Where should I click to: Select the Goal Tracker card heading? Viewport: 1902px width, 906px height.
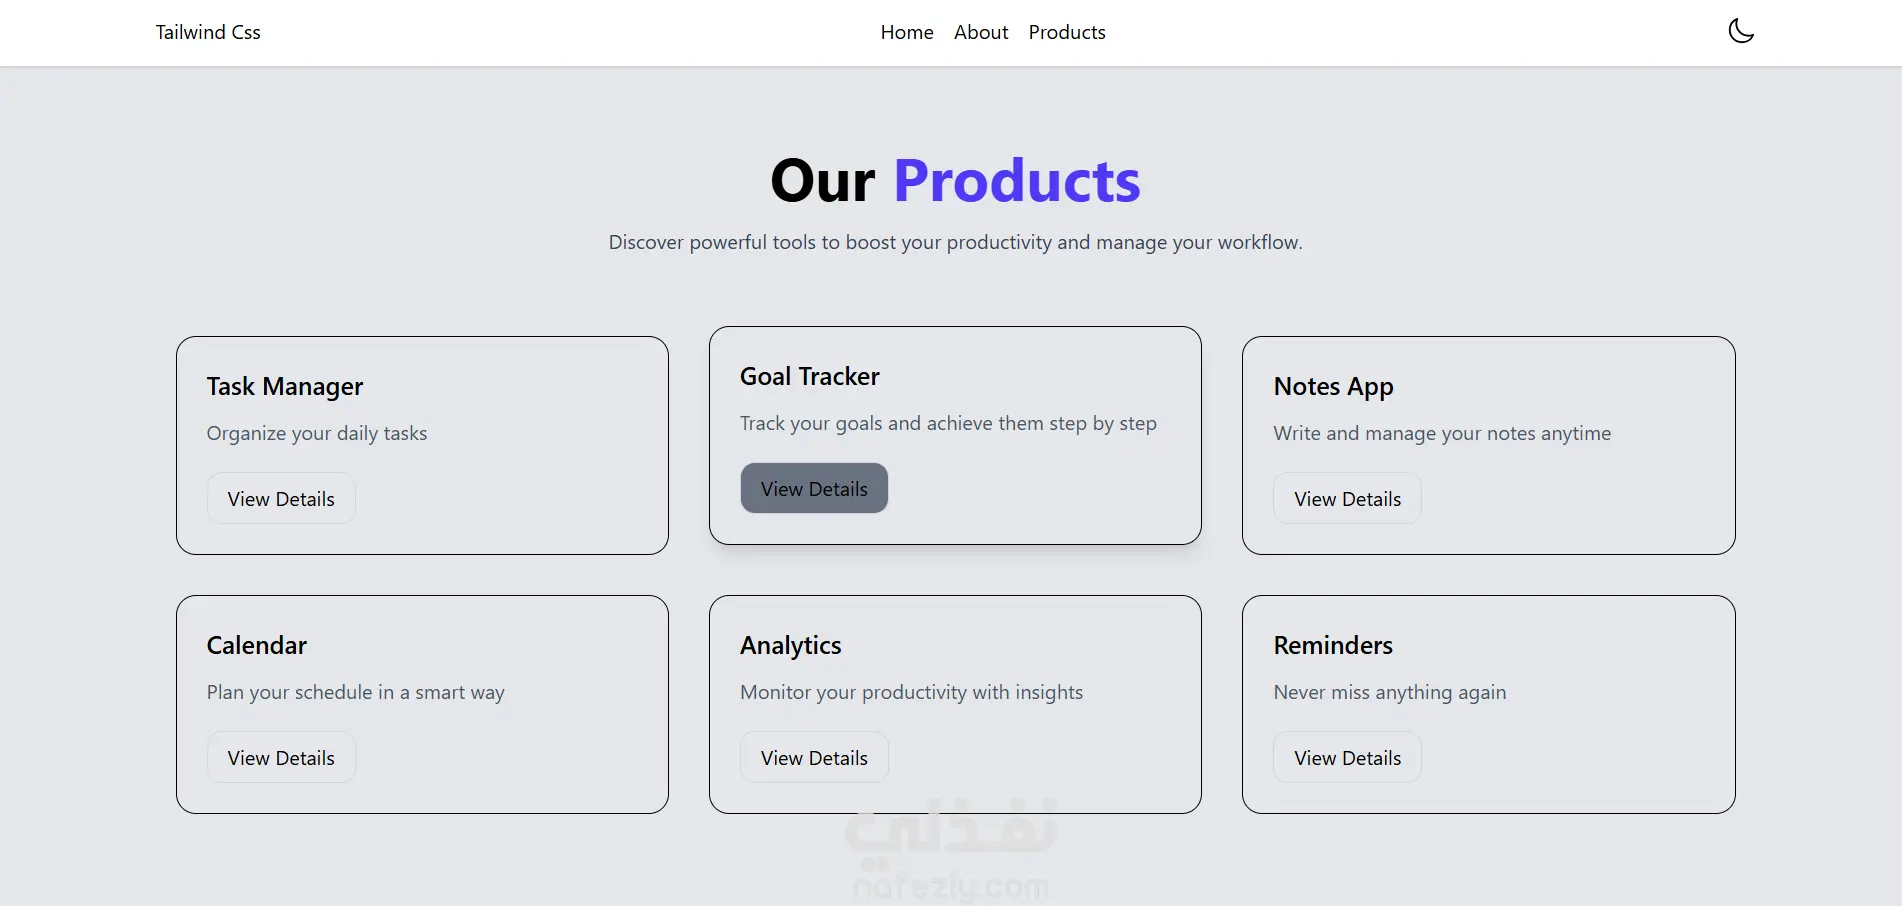pos(810,376)
